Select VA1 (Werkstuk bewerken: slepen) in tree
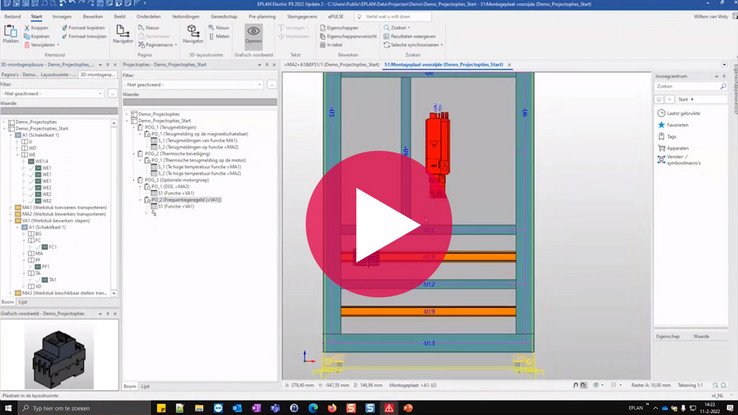 click(x=56, y=221)
